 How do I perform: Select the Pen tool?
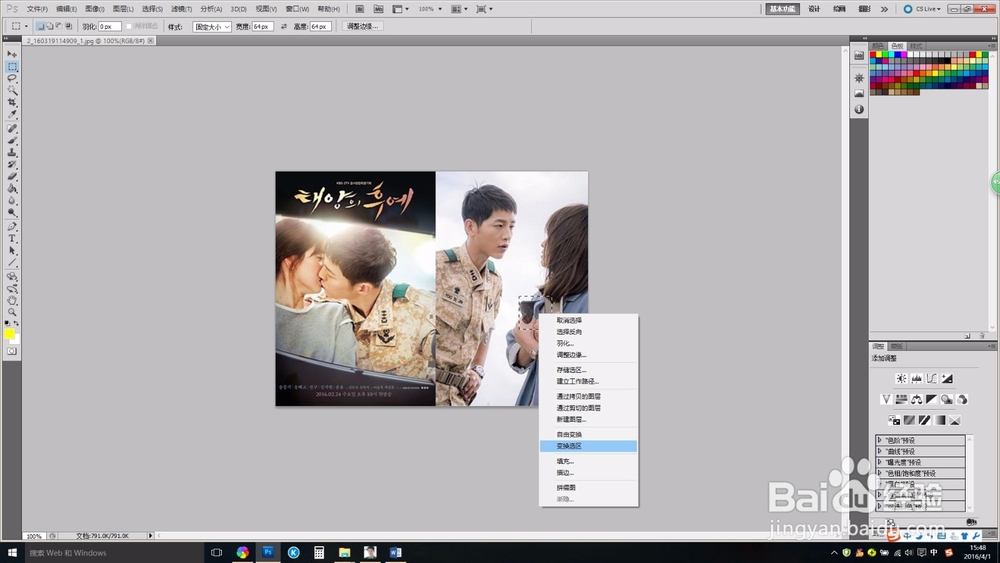[12, 227]
